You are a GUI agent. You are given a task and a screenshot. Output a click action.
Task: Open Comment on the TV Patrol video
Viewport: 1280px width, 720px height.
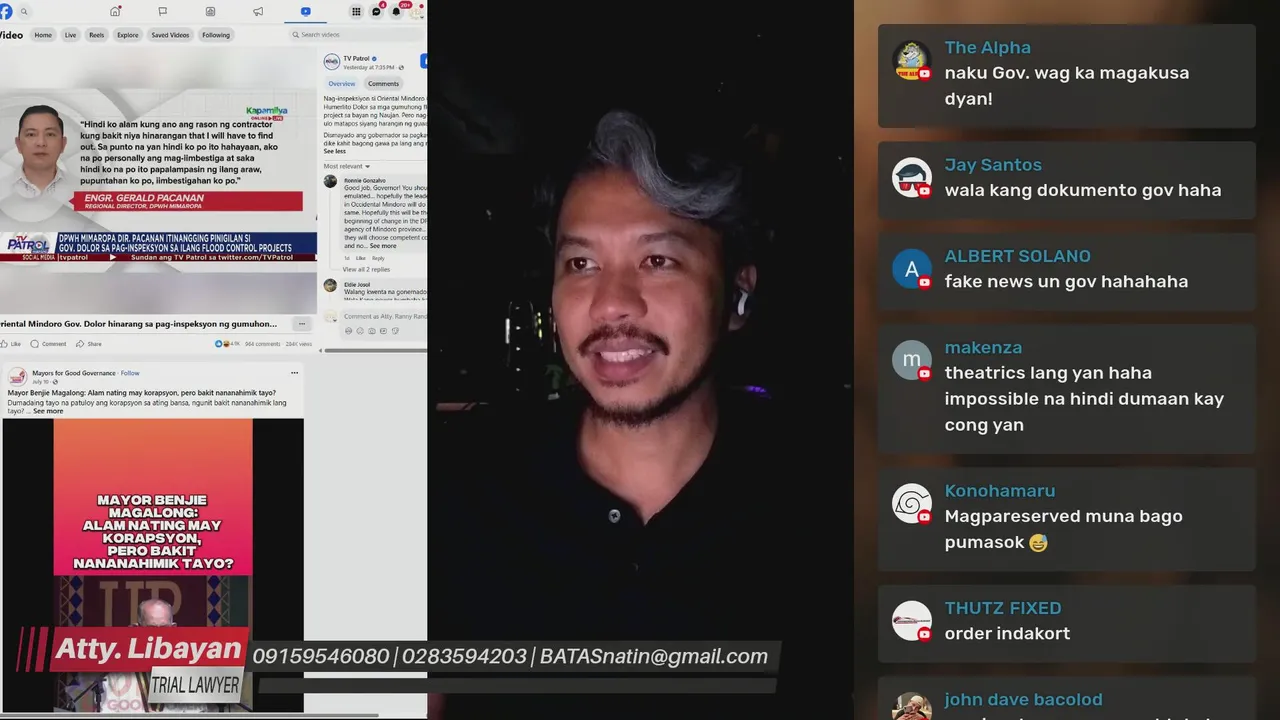click(49, 344)
